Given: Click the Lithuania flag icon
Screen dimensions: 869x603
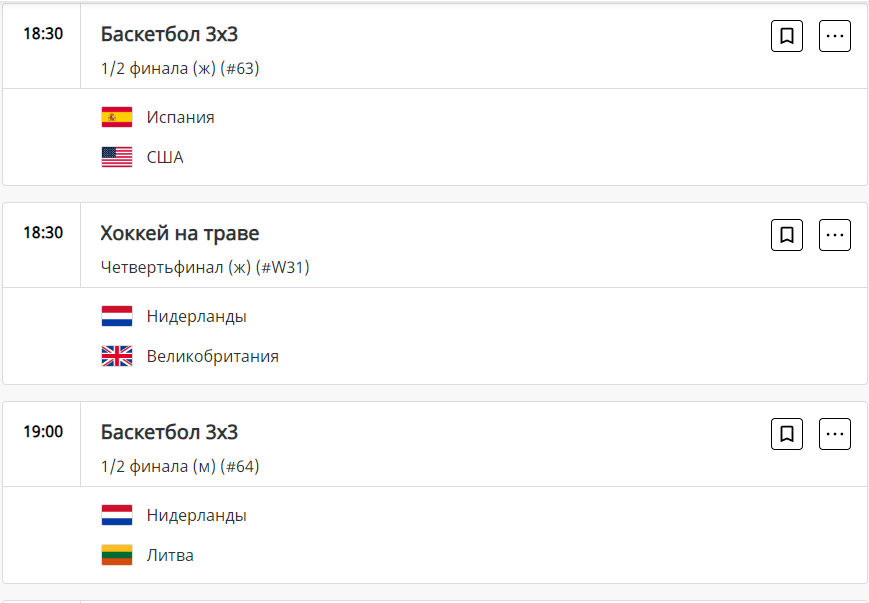Looking at the screenshot, I should (x=117, y=555).
